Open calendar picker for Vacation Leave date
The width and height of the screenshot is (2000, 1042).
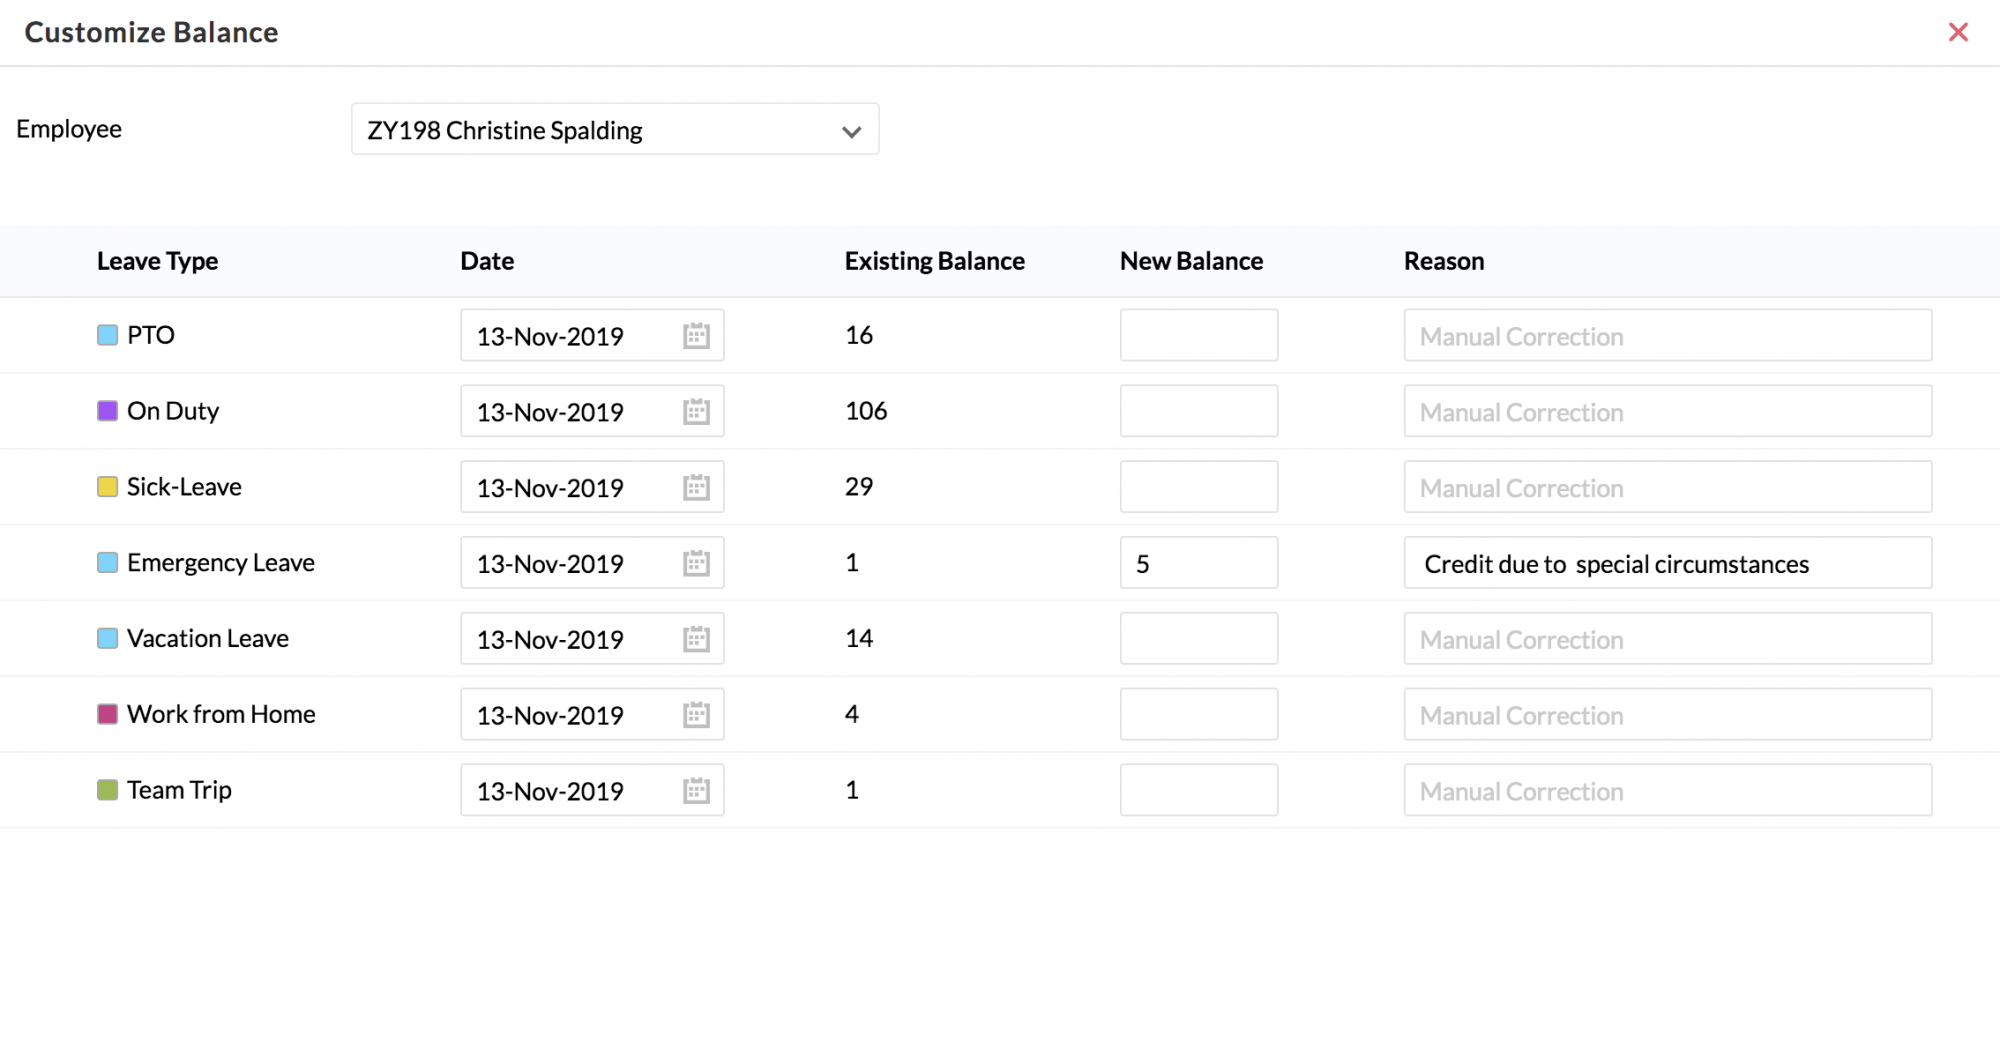pyautogui.click(x=696, y=639)
